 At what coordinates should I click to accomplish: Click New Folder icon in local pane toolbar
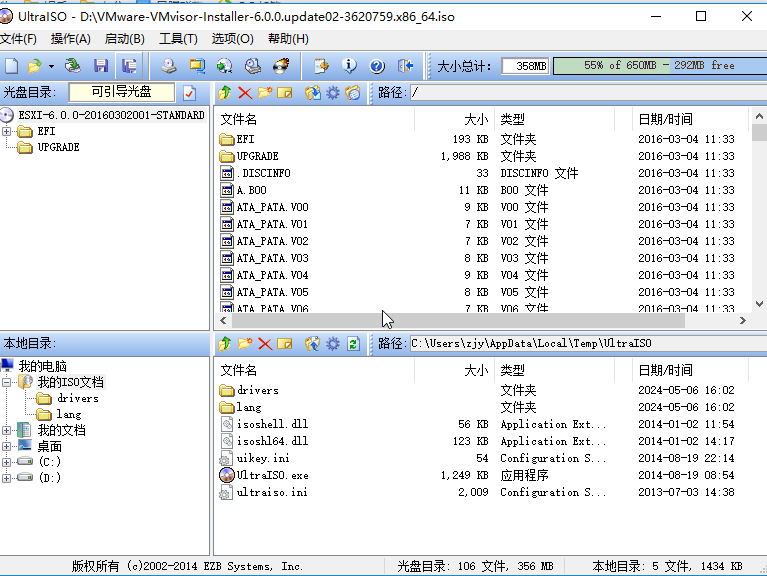pyautogui.click(x=245, y=344)
